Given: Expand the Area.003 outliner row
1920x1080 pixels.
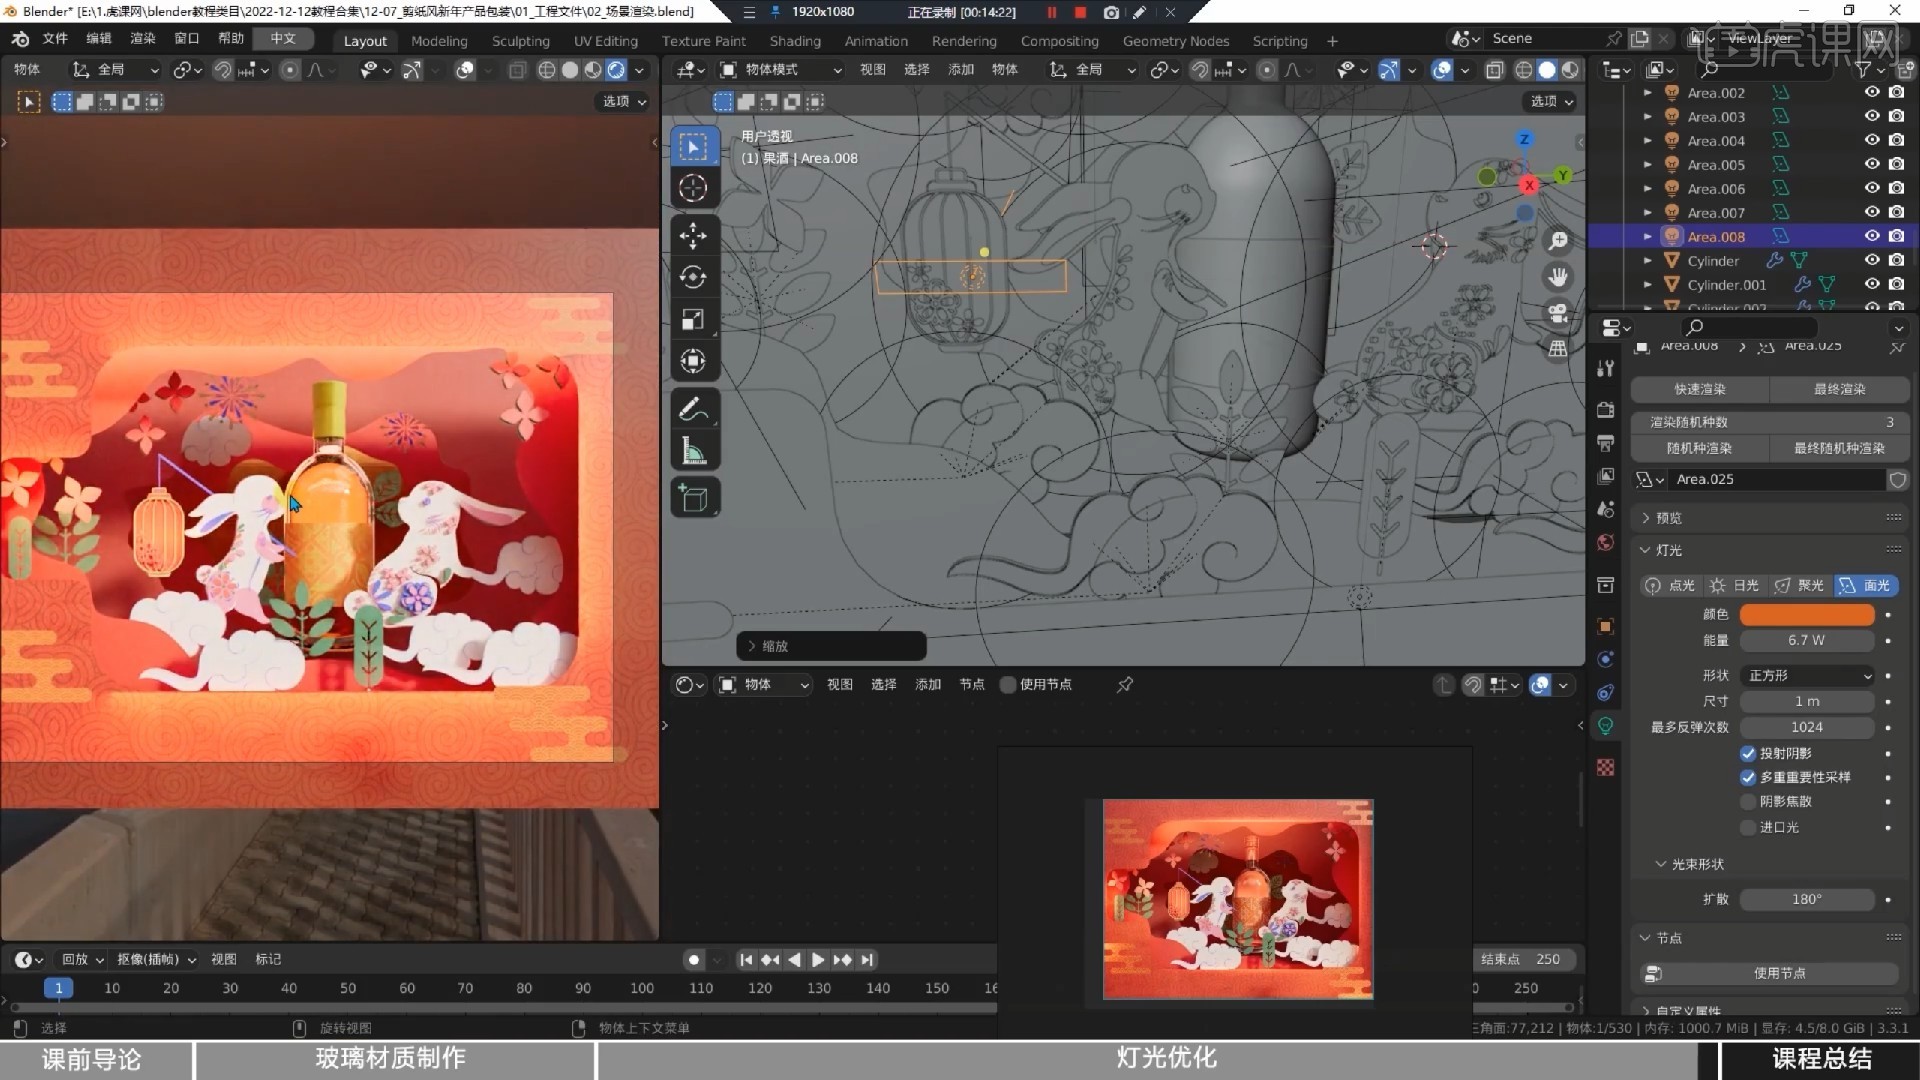Looking at the screenshot, I should pyautogui.click(x=1647, y=116).
